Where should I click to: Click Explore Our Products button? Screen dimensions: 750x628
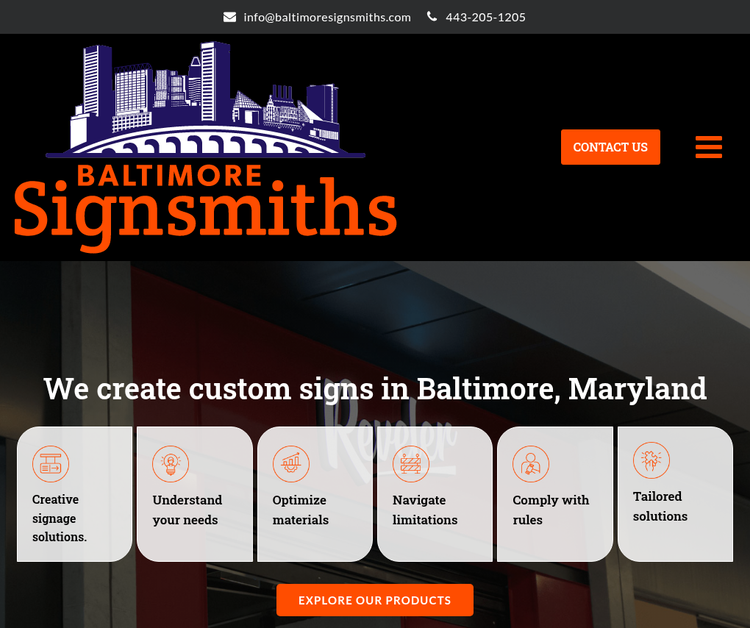point(375,600)
